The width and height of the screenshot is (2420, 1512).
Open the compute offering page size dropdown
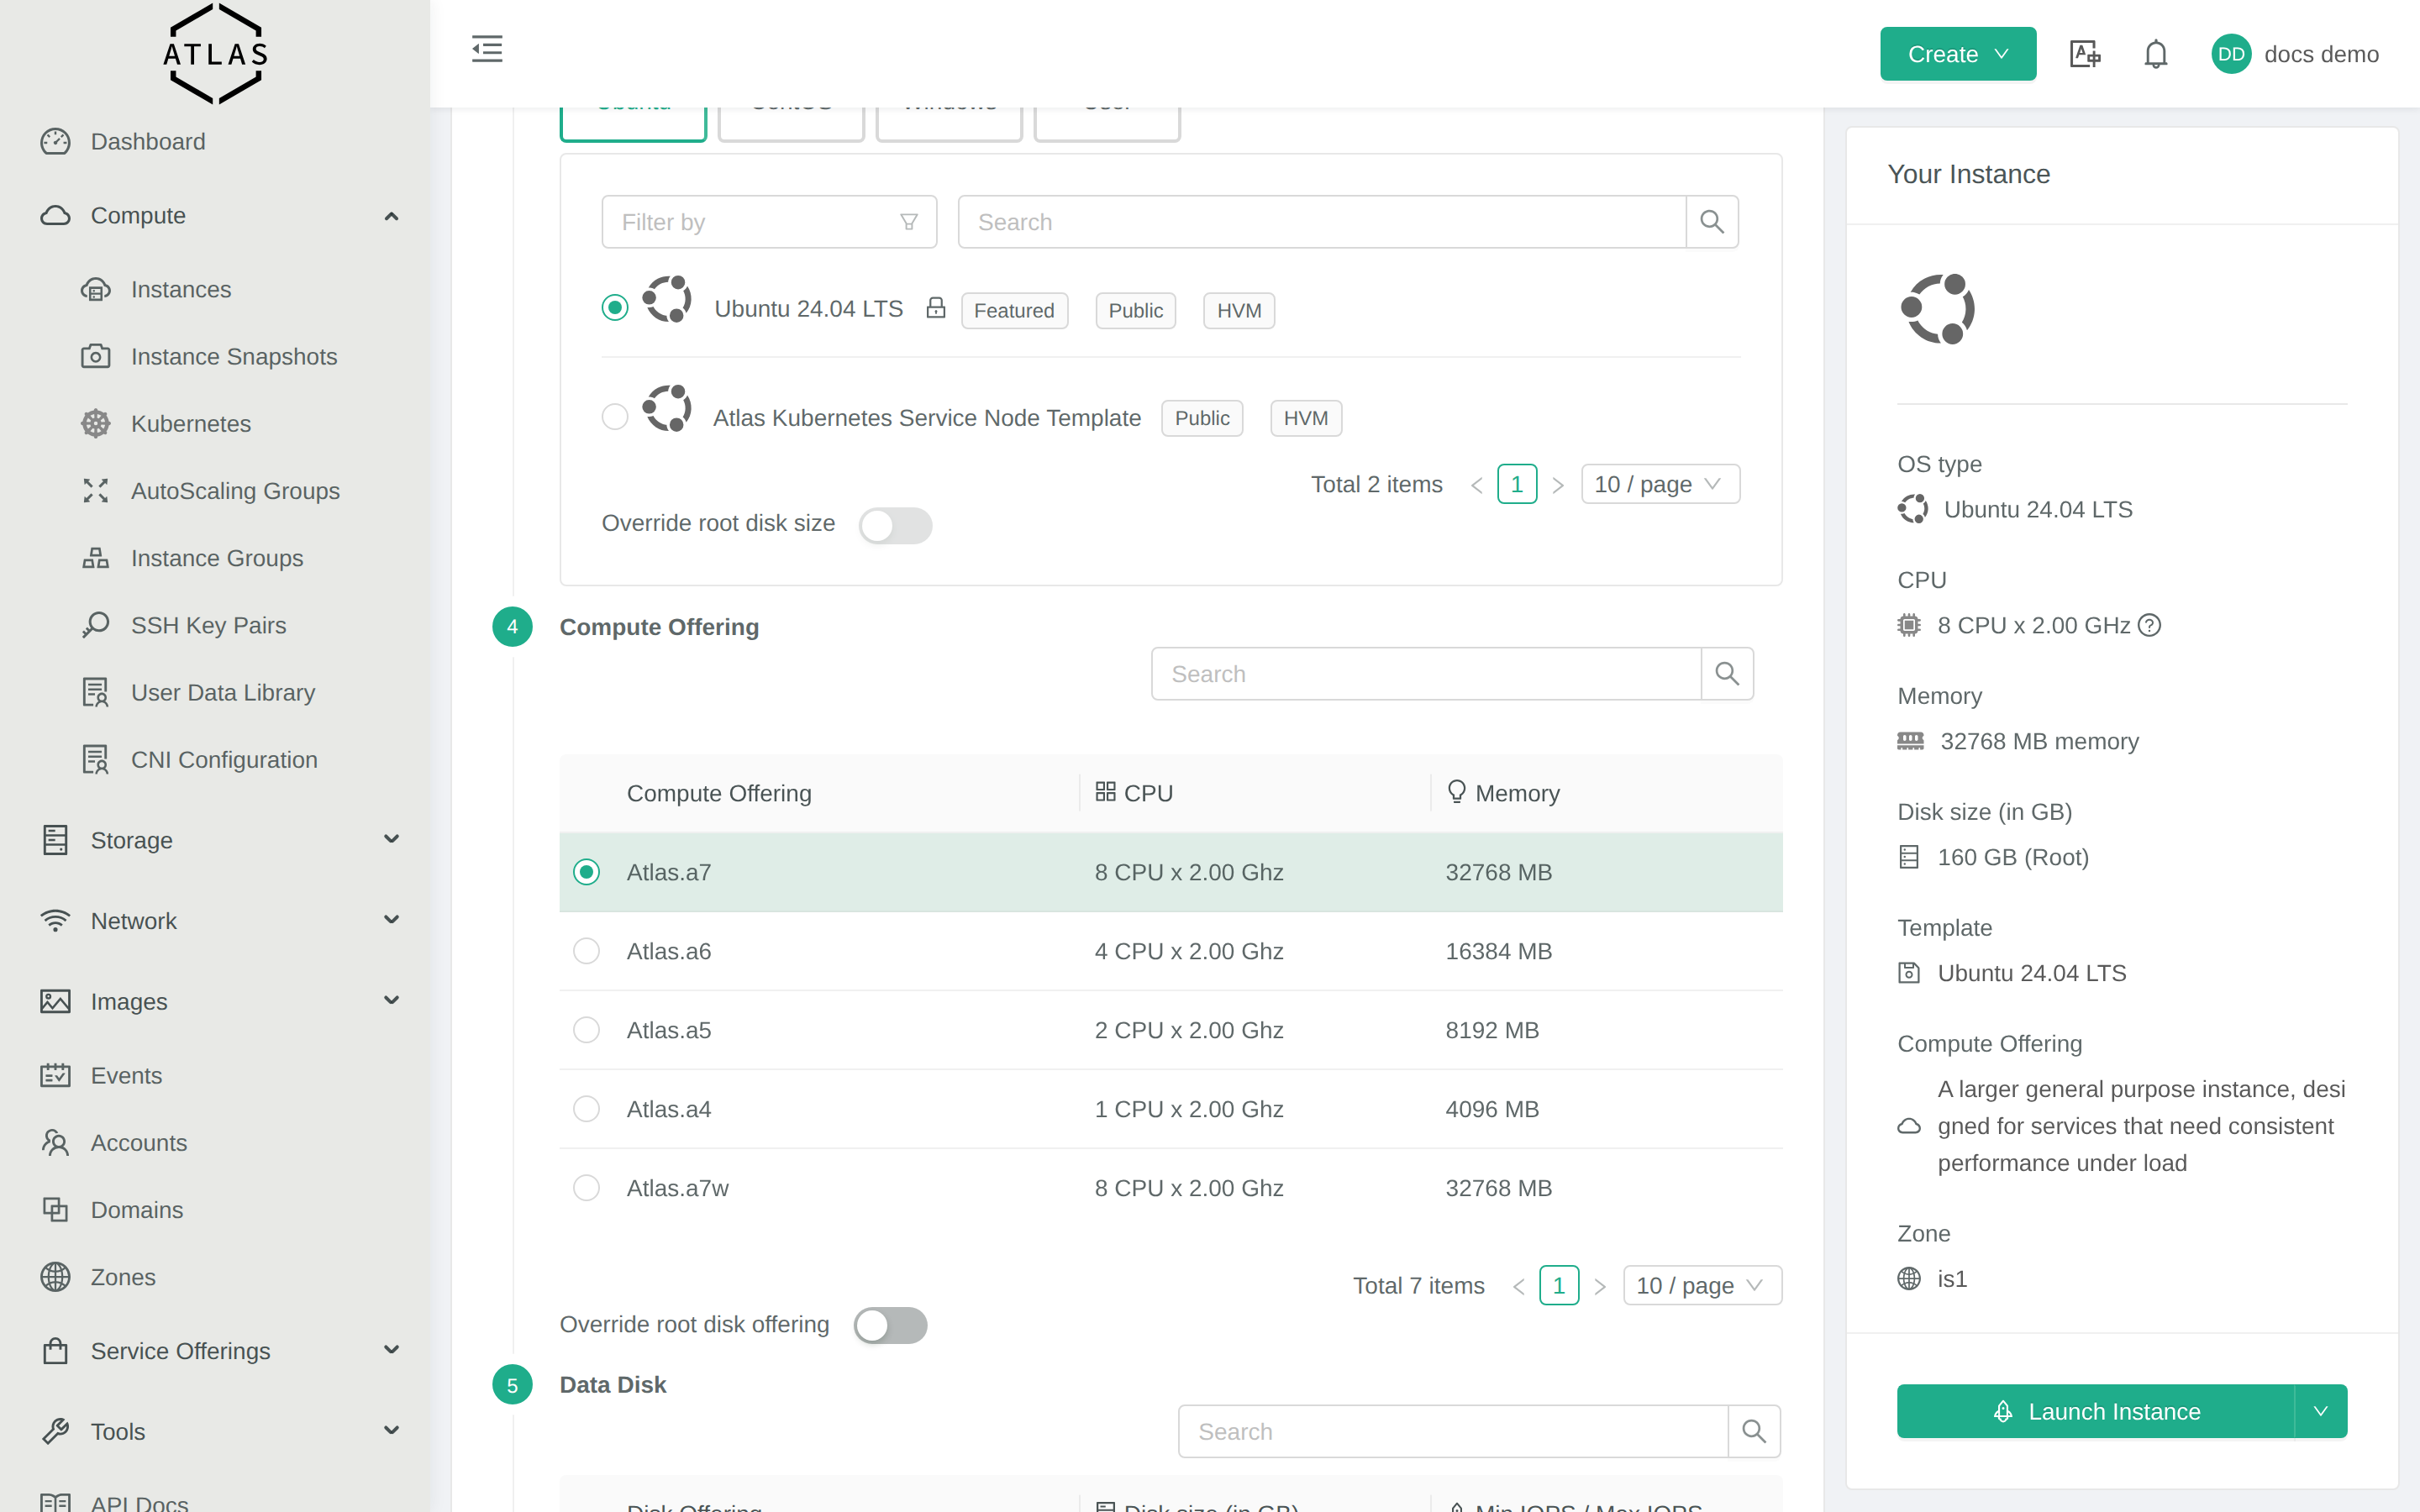(1702, 1285)
